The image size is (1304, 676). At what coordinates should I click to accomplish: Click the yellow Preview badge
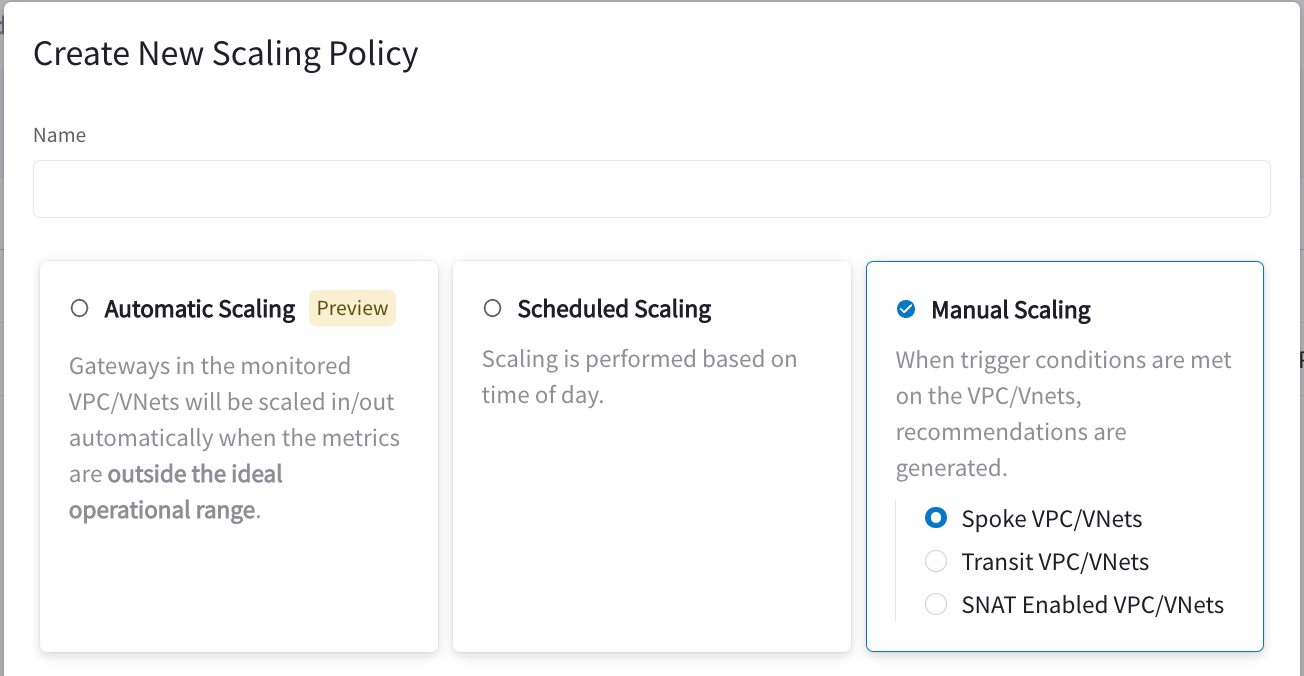[352, 308]
